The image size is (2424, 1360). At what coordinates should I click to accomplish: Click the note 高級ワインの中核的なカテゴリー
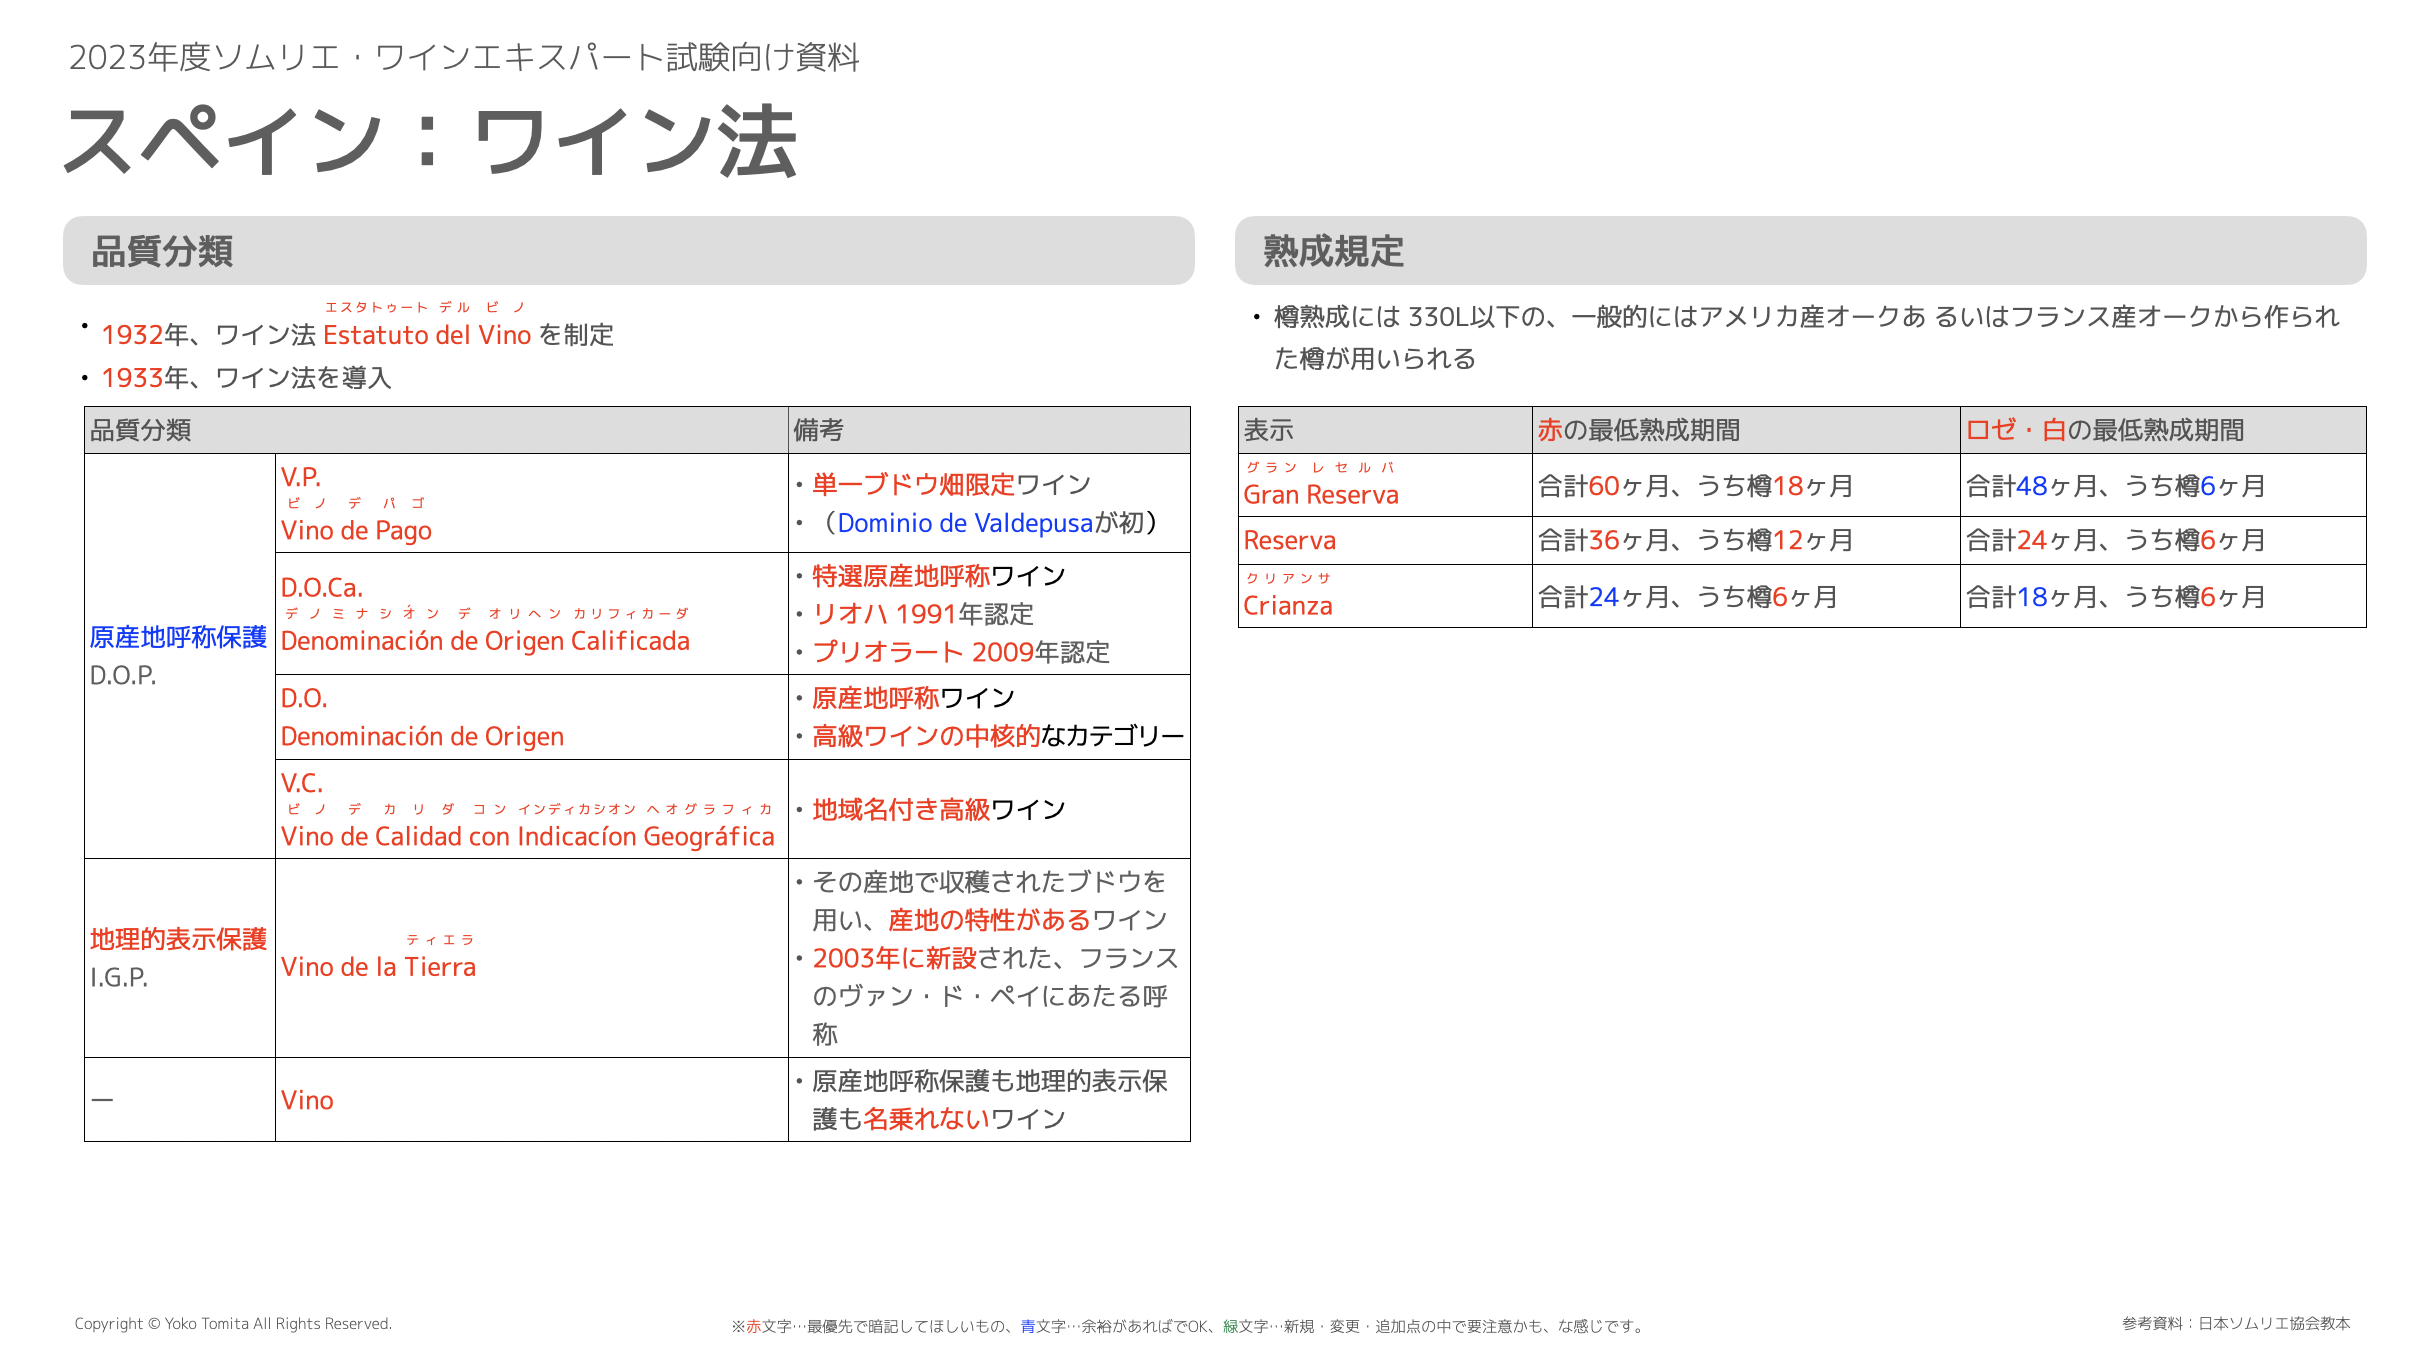point(997,736)
